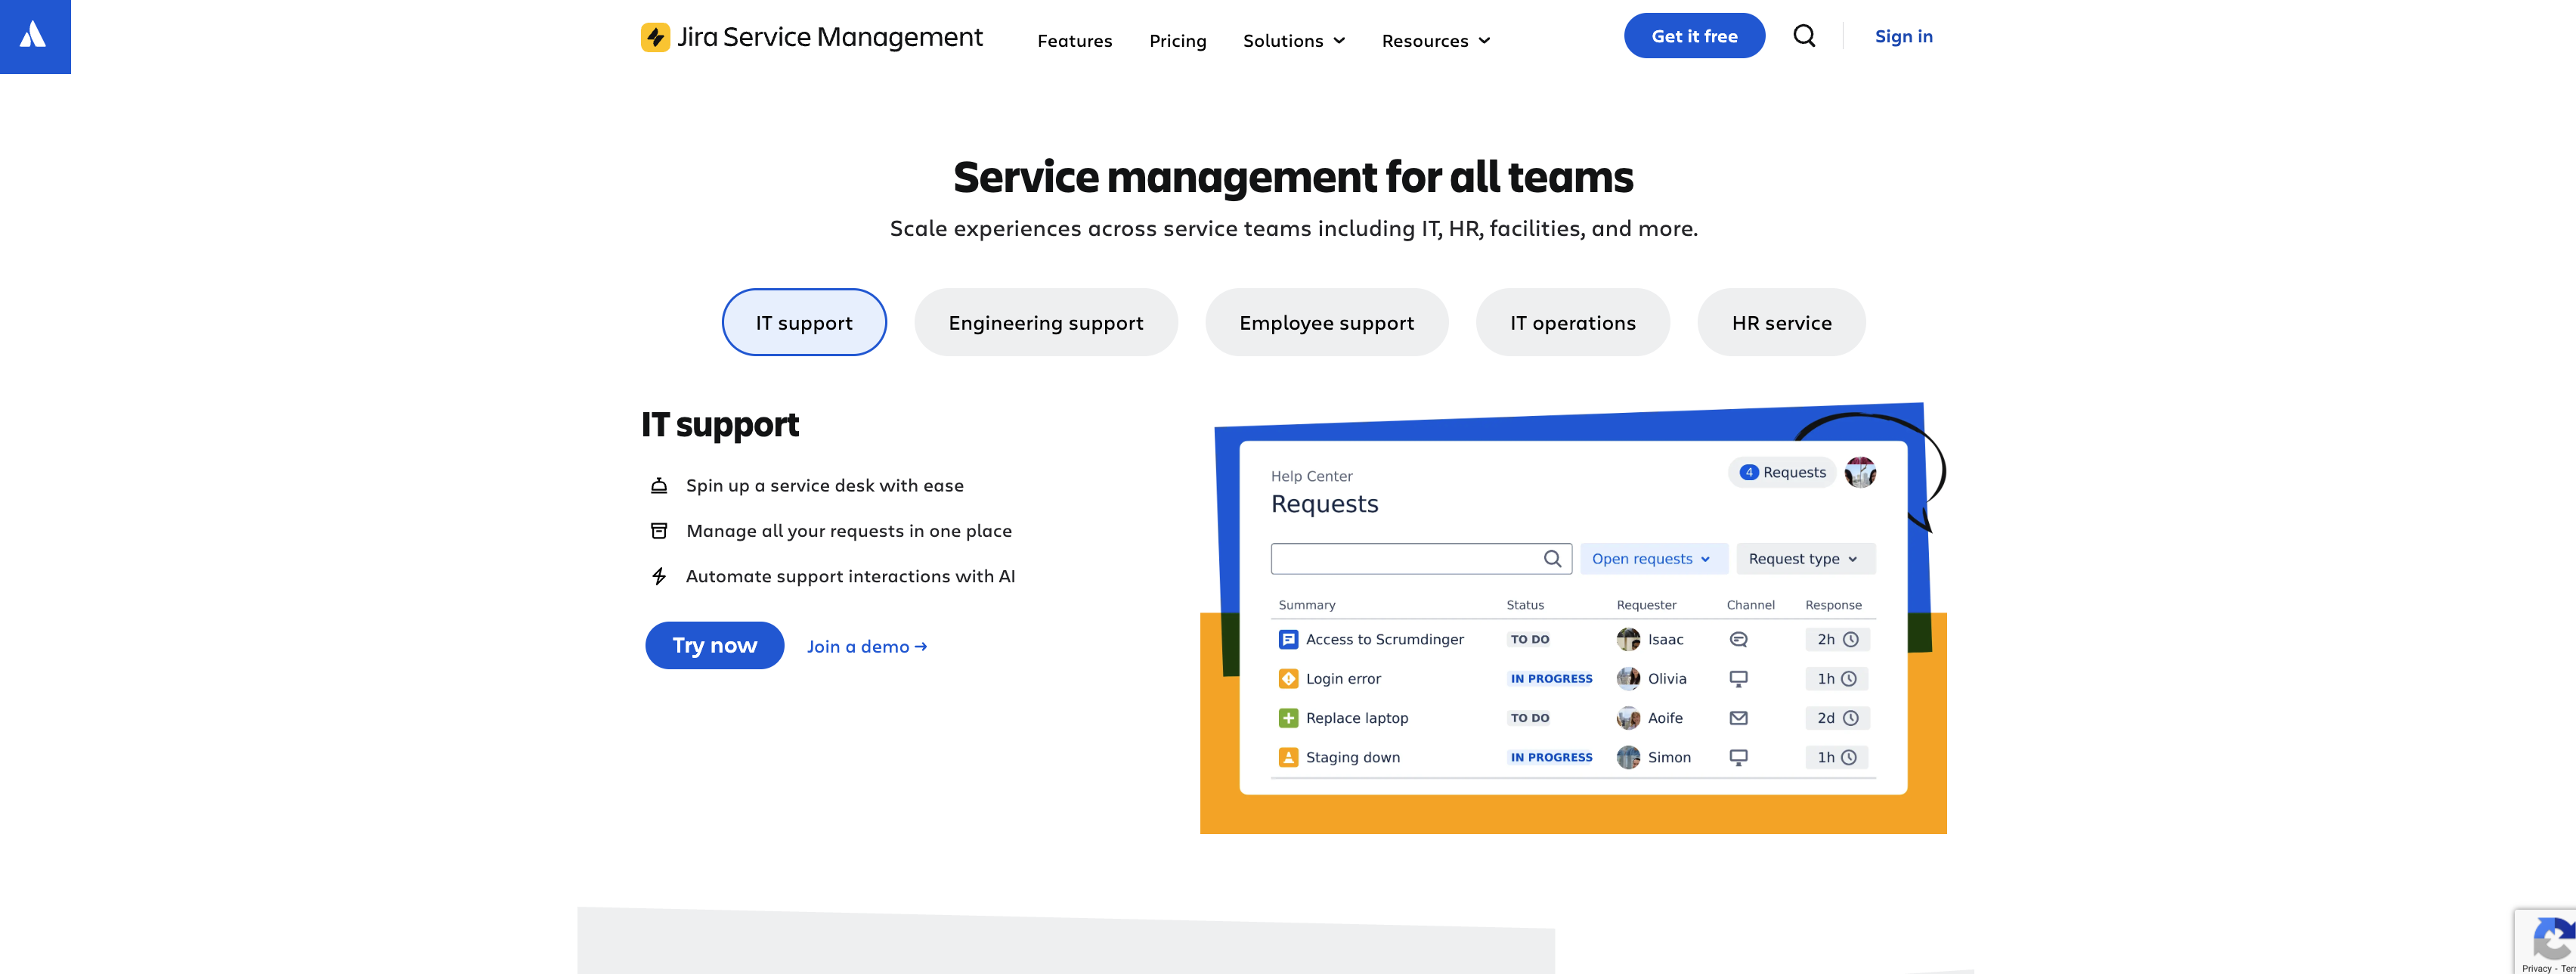This screenshot has width=2576, height=974.
Task: Click Isaac's avatar picture
Action: (1628, 639)
